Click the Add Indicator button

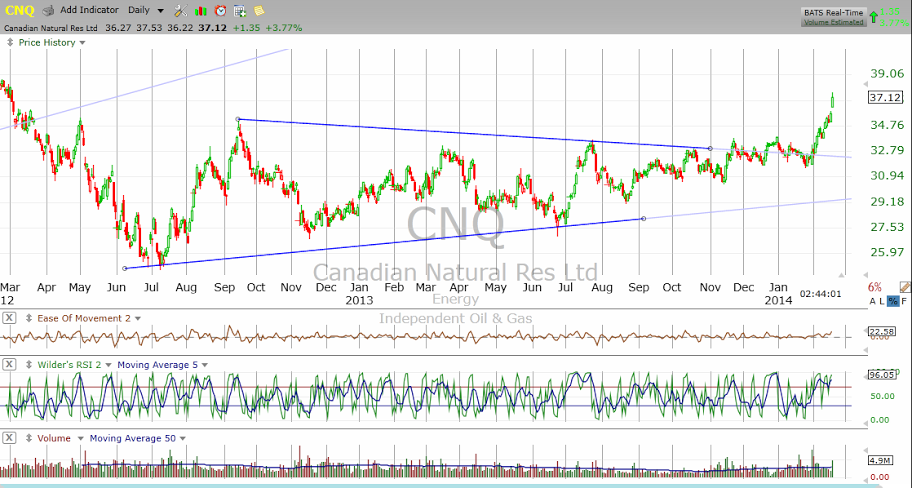click(89, 10)
